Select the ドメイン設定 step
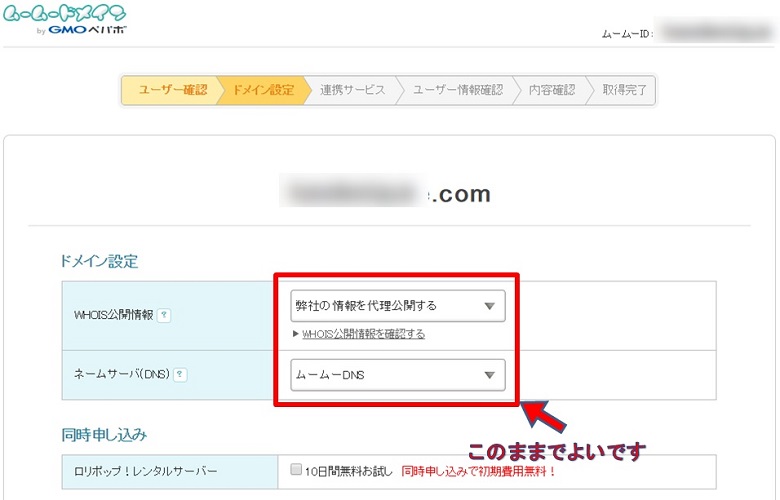The height and width of the screenshot is (500, 780). pyautogui.click(x=263, y=90)
